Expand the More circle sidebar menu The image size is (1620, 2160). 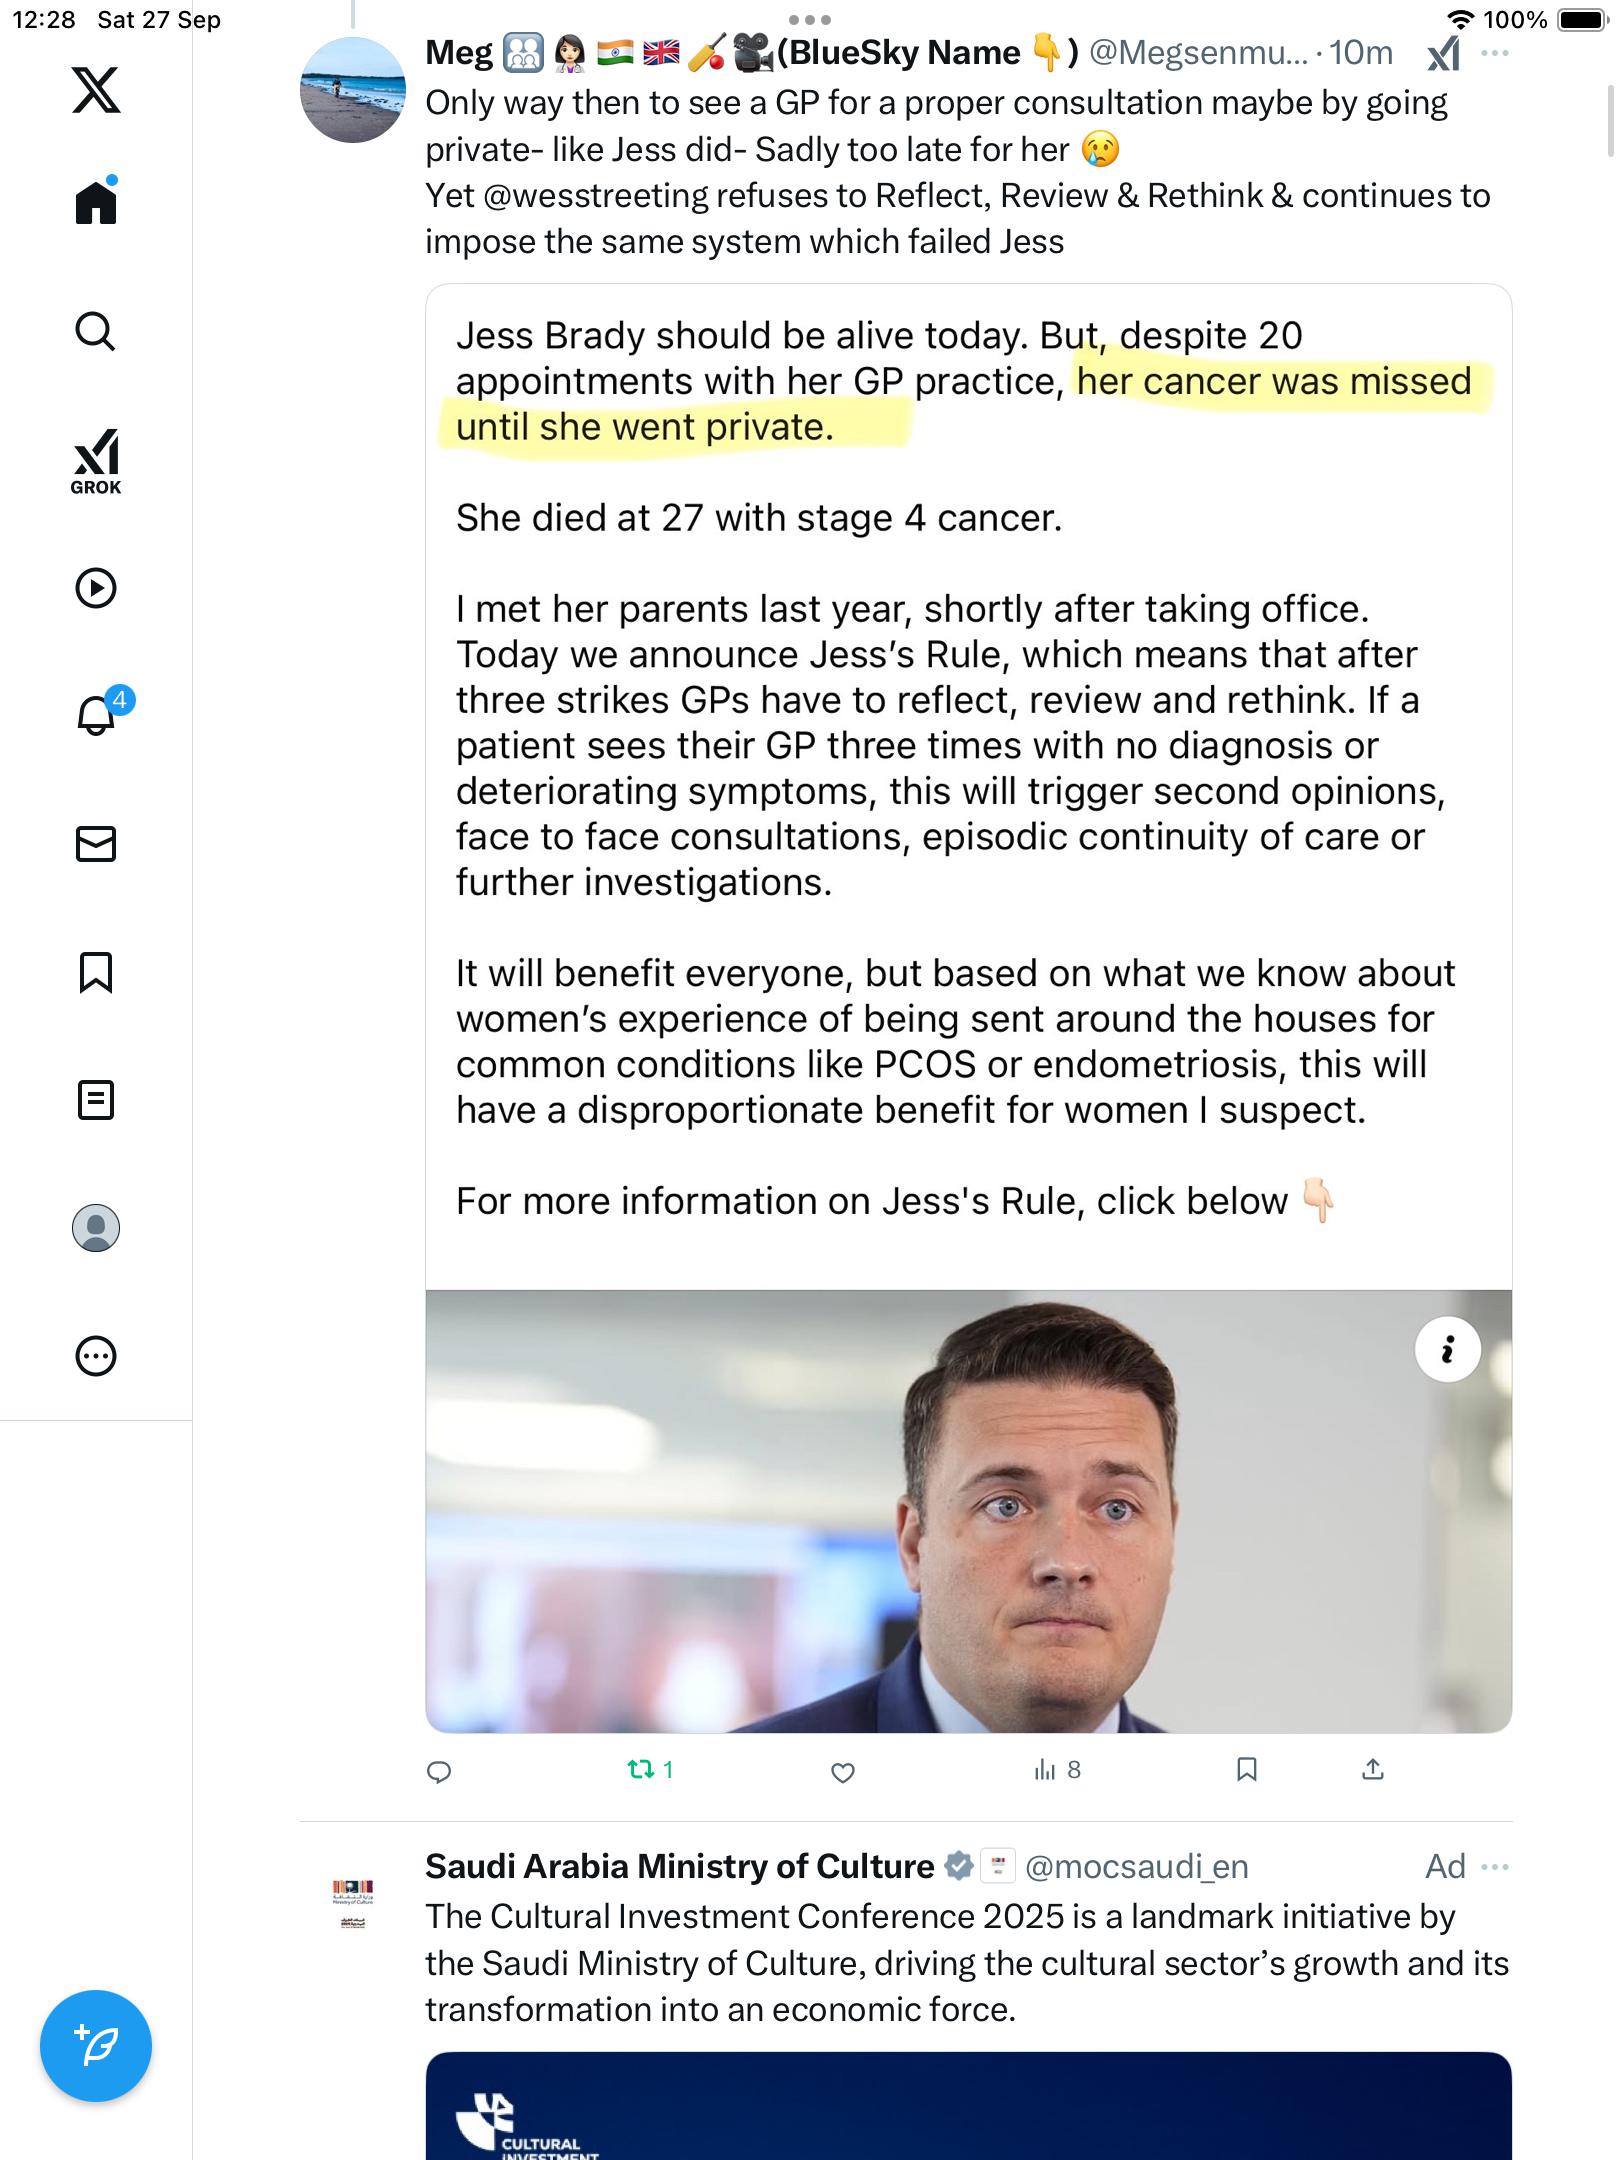coord(96,1356)
